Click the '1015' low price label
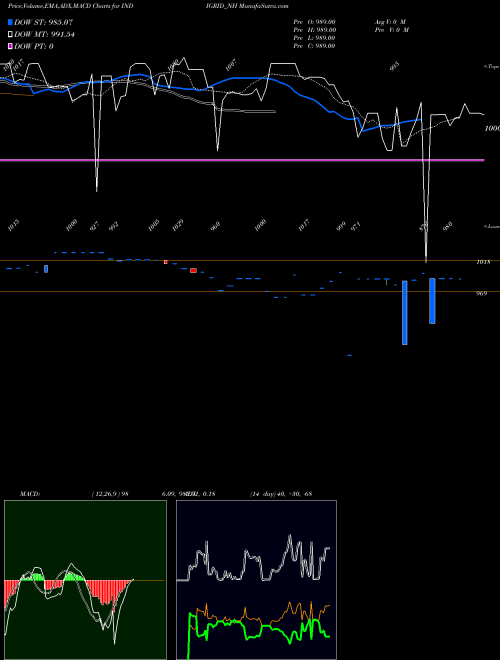The width and height of the screenshot is (500, 660). pos(13,225)
